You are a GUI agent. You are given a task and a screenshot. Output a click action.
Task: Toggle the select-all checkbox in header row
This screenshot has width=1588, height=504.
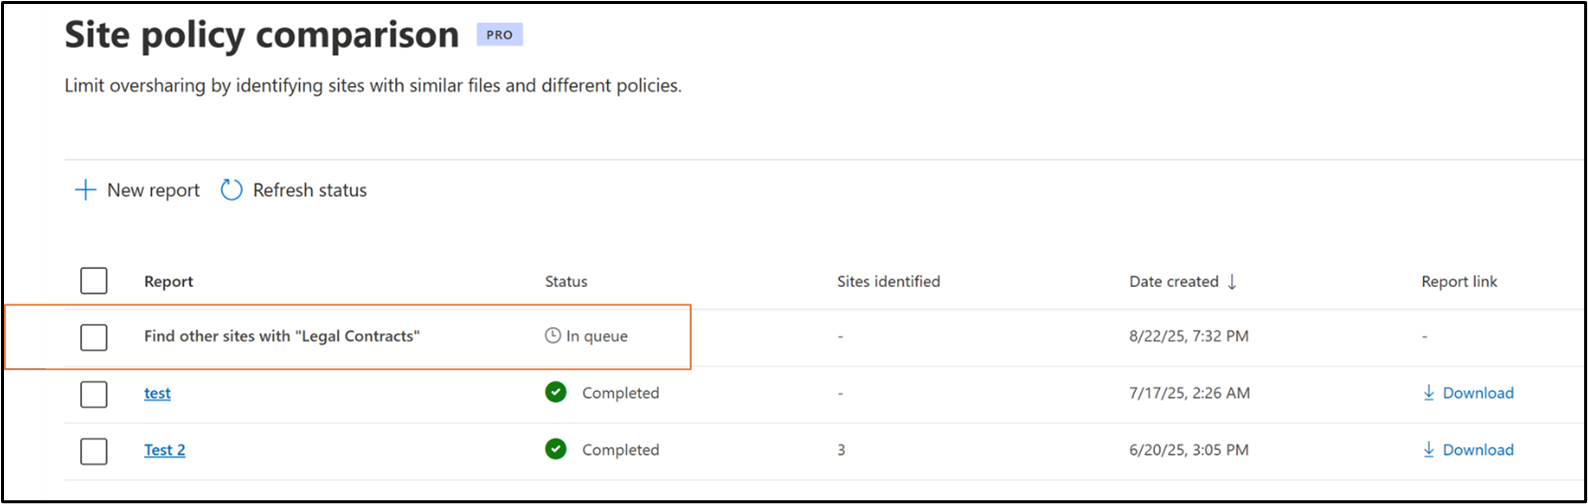[94, 281]
